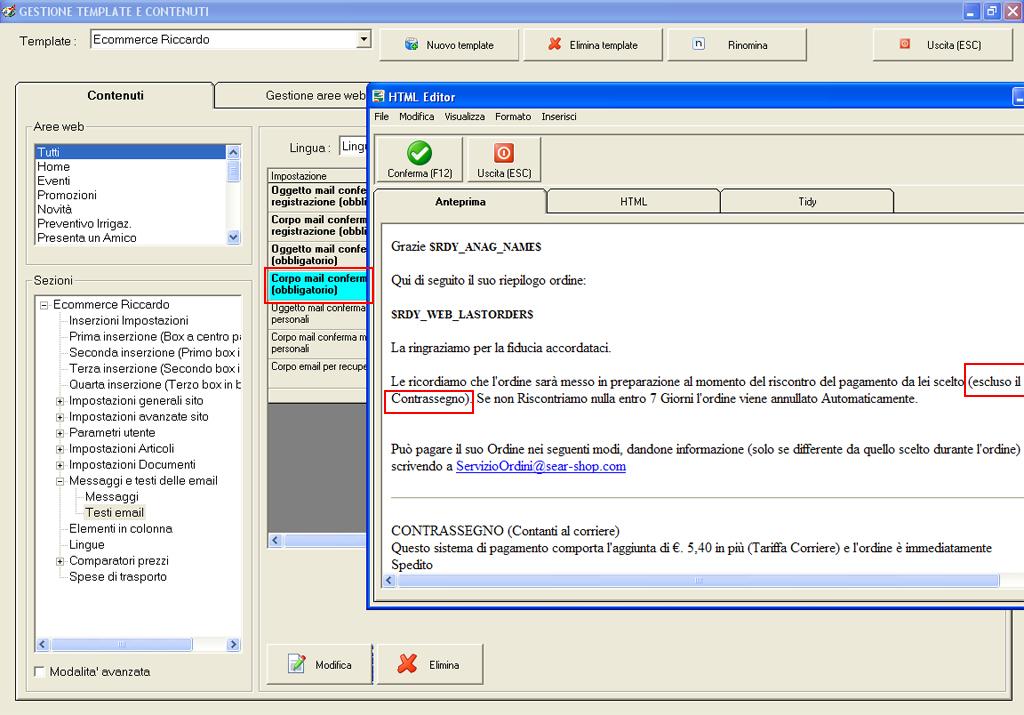Select Promozioni in Aree web list
1024x715 pixels.
(x=130, y=195)
